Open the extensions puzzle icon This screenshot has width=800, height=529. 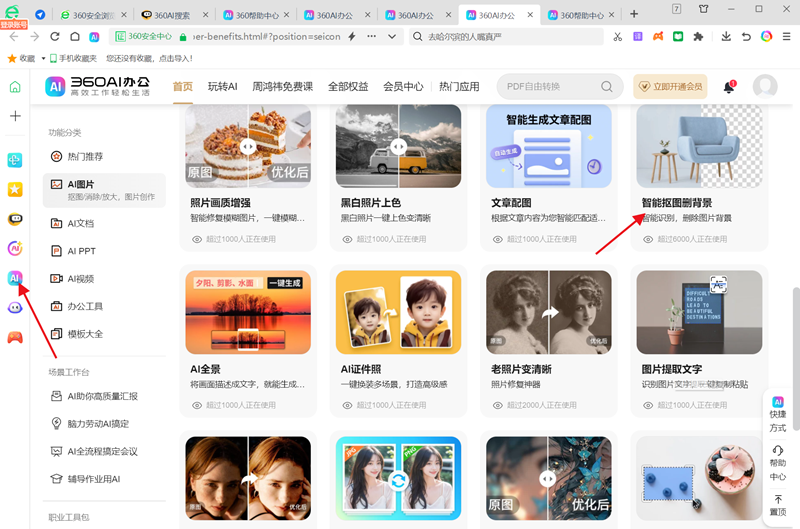click(698, 36)
